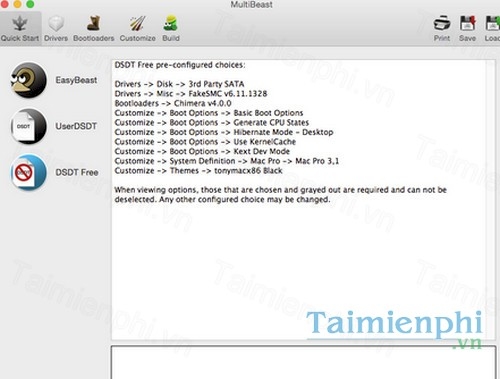500x379 pixels.
Task: Click the "Generate CPU States" line
Action: (x=212, y=122)
